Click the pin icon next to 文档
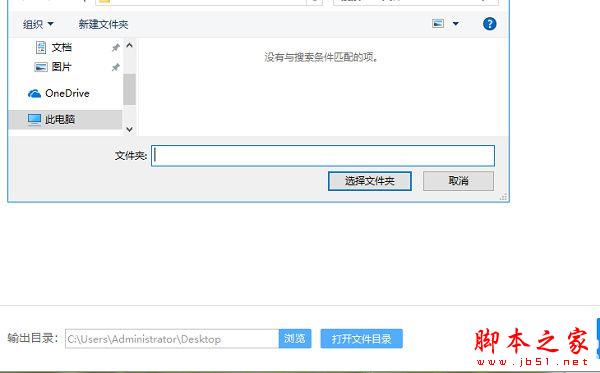Screen dimensions: 600x373 115,47
